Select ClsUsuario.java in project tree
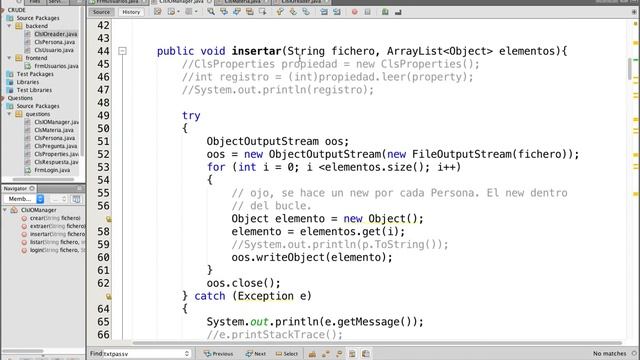Image resolution: width=640 pixels, height=360 pixels. tap(54, 50)
